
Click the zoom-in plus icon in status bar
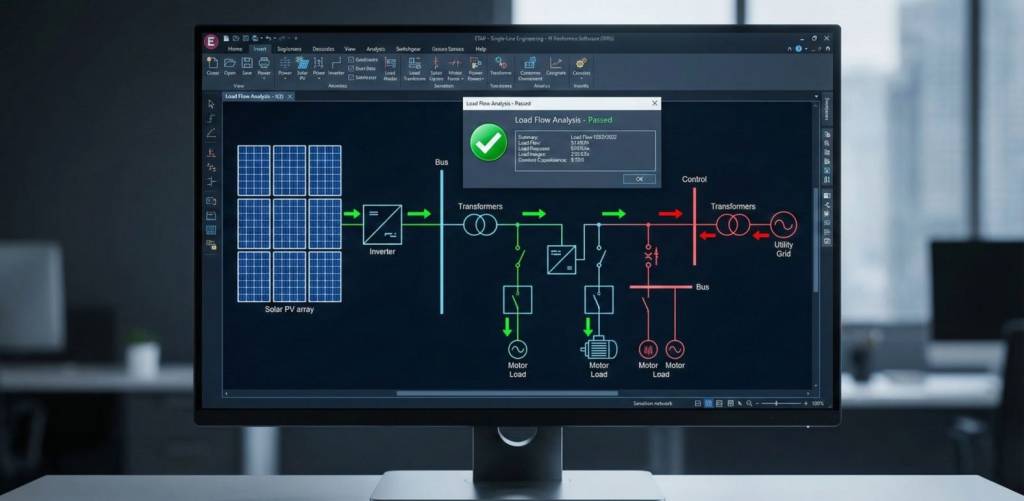(x=804, y=404)
